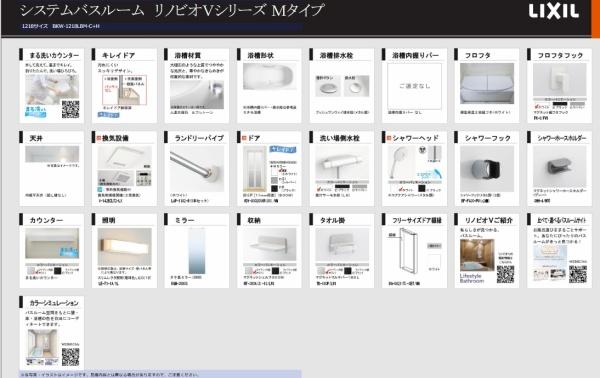Select the black swatch in カウンター card
The height and width of the screenshot is (378, 600).
point(57,271)
